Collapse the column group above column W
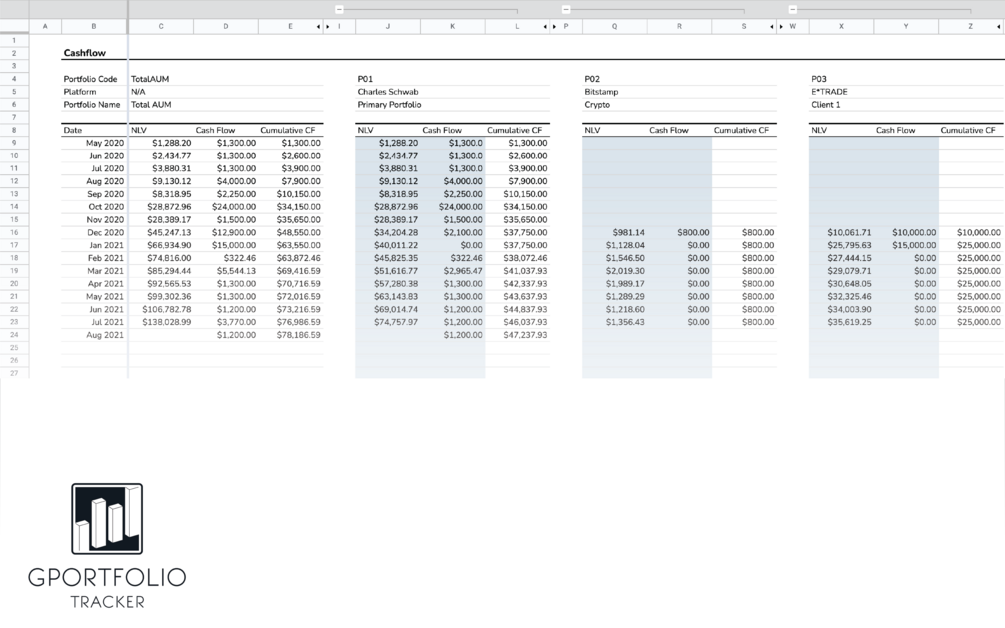The width and height of the screenshot is (1005, 628). [x=793, y=9]
